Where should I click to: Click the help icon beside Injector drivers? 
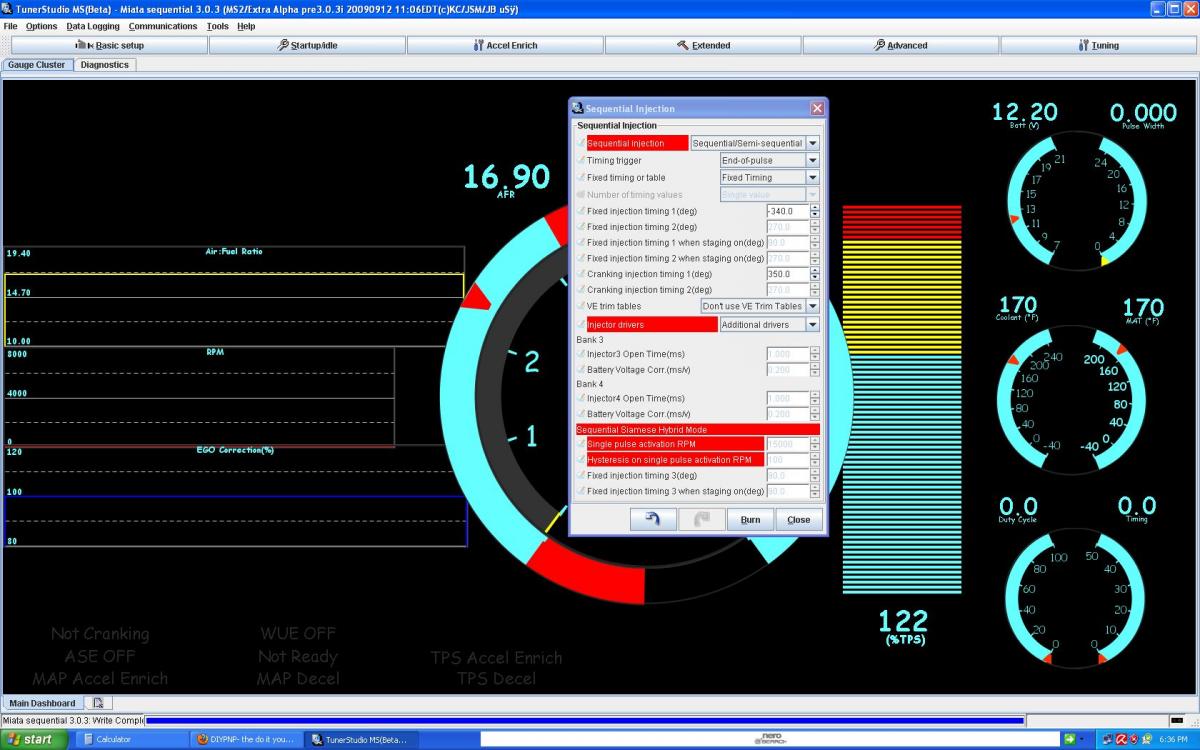coord(581,325)
